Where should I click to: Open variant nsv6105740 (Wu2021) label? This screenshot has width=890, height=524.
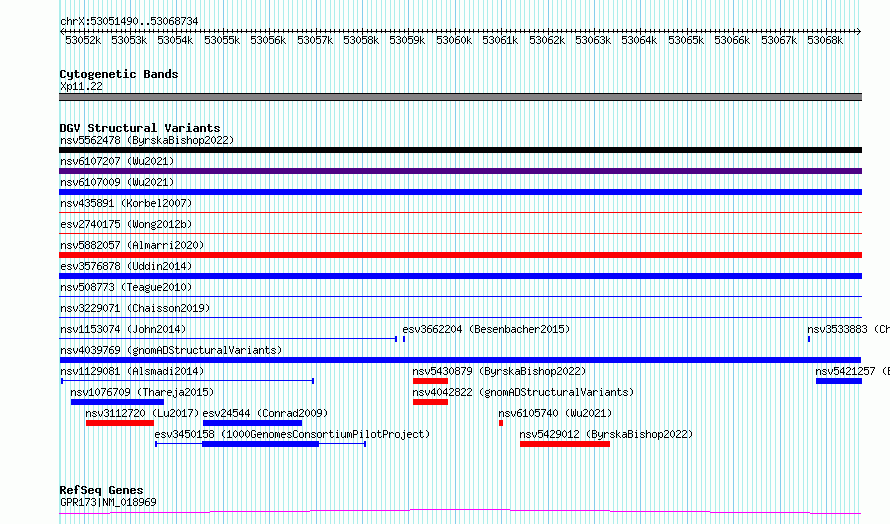555,413
